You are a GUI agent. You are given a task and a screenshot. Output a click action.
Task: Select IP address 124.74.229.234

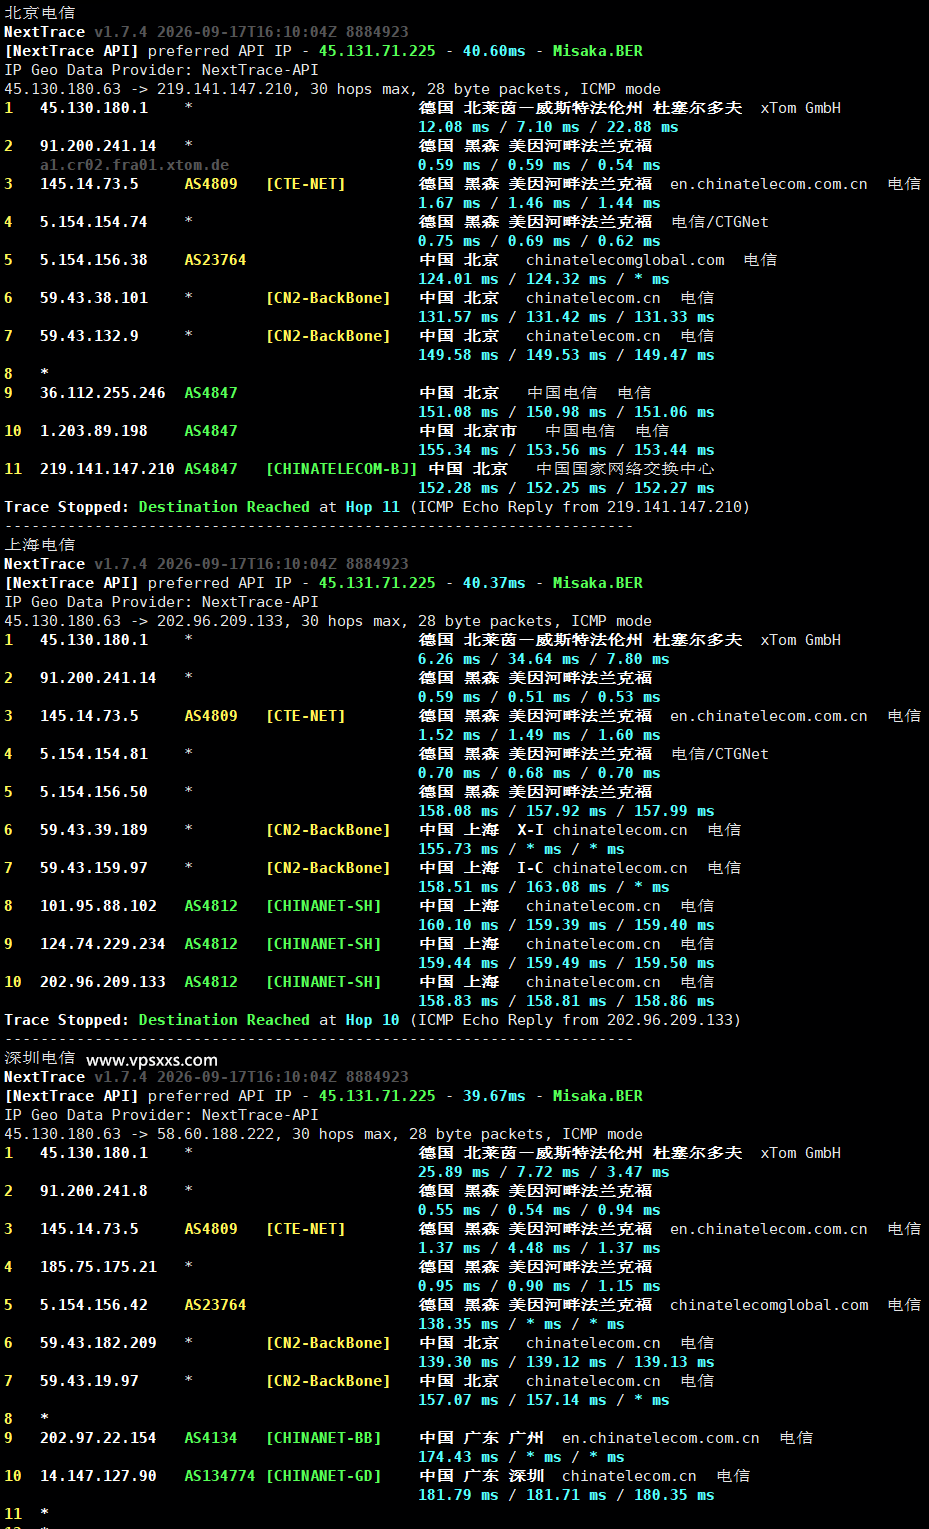103,944
